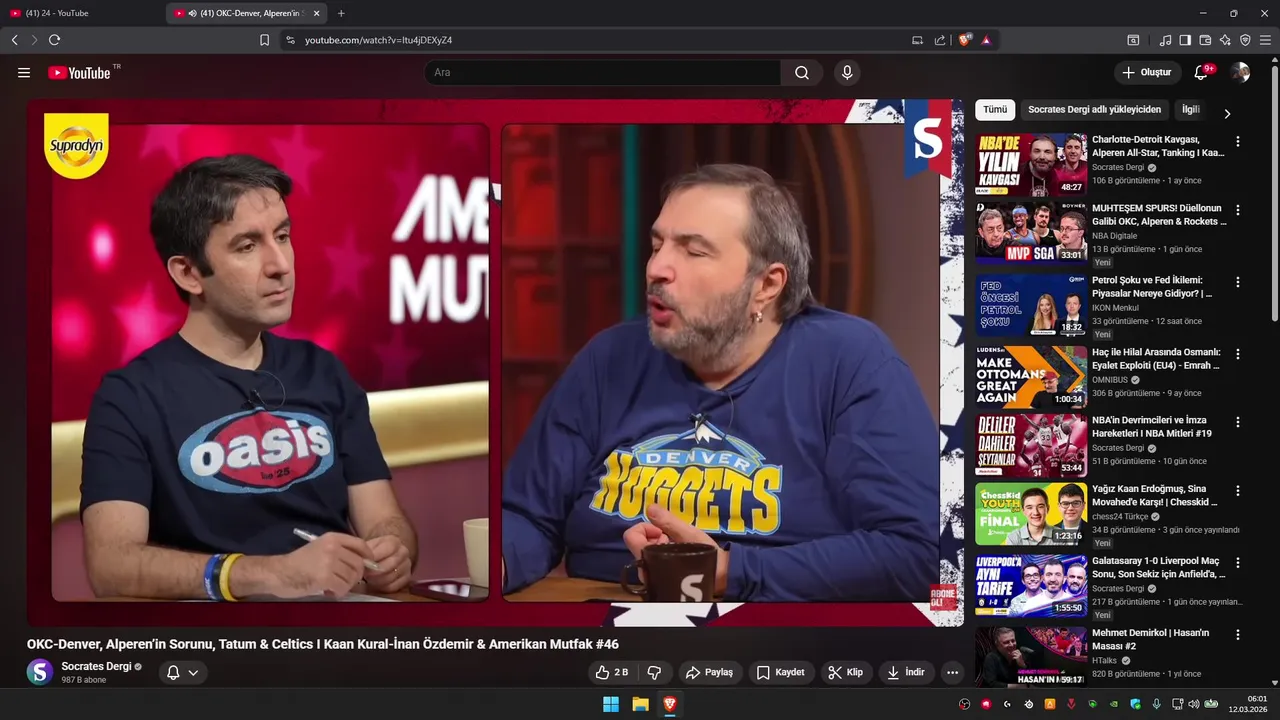Open more actions under the video
The height and width of the screenshot is (720, 1280).
pos(952,672)
